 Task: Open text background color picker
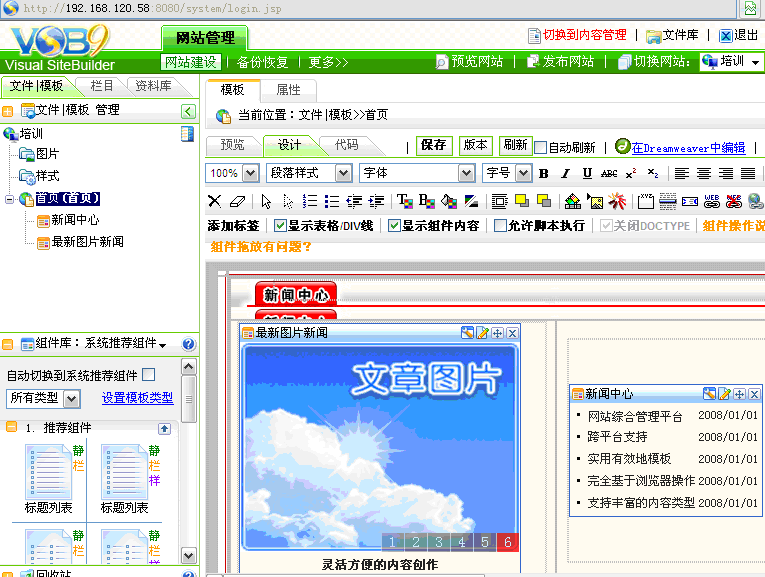(426, 201)
